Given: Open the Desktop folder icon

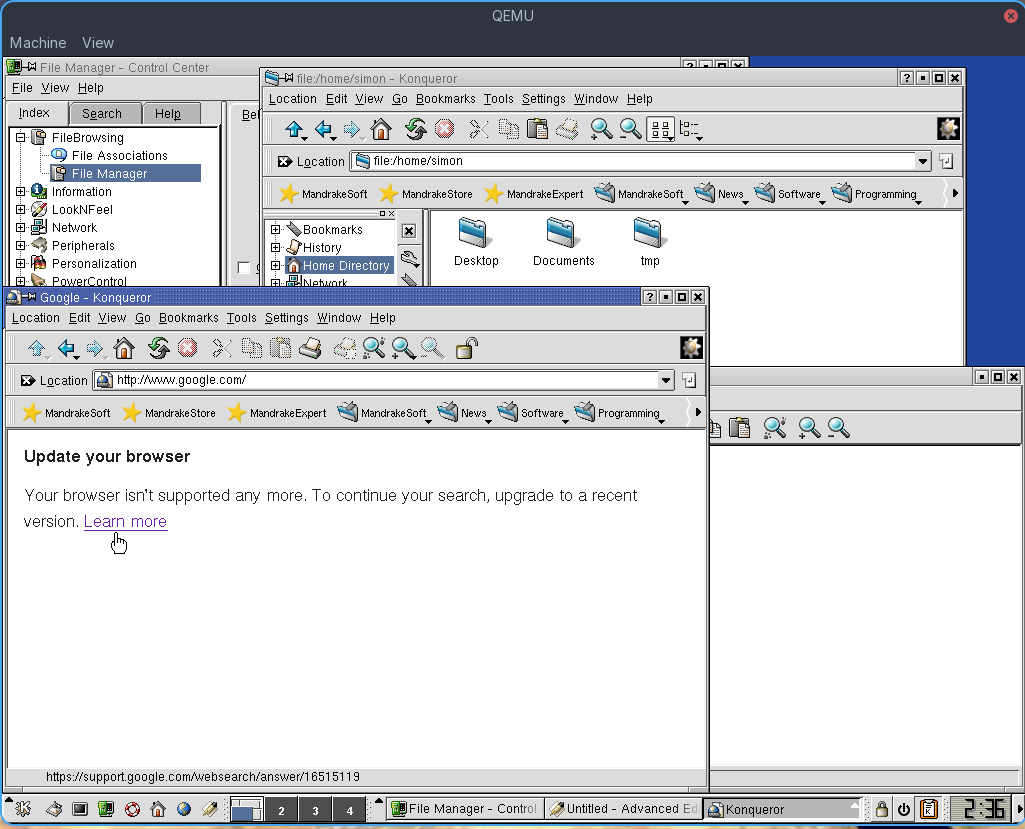Looking at the screenshot, I should pos(476,243).
